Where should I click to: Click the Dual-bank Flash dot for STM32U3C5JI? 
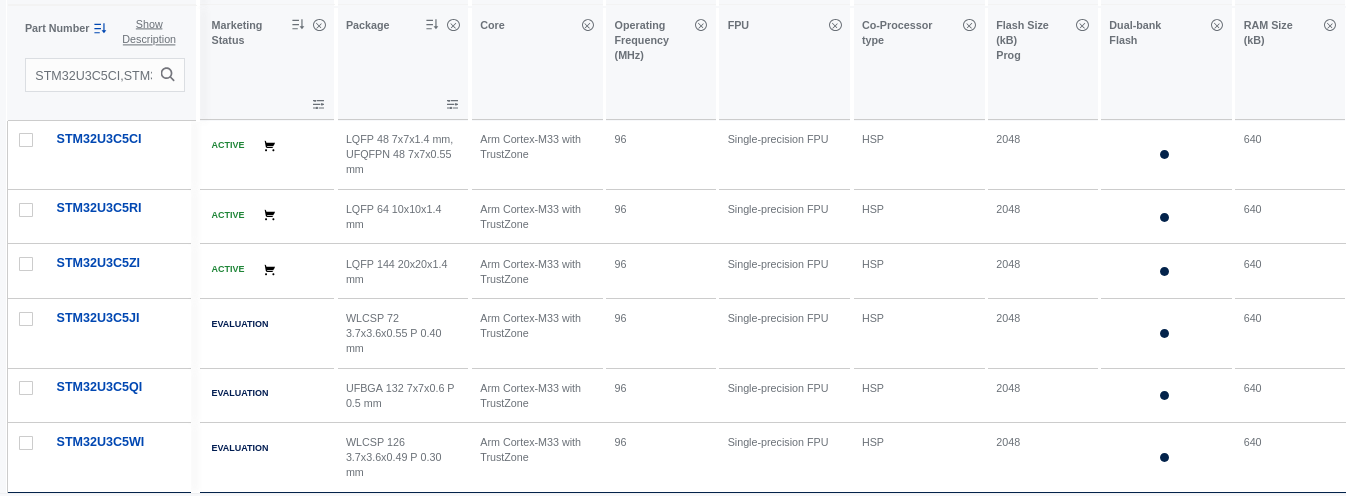pos(1164,333)
